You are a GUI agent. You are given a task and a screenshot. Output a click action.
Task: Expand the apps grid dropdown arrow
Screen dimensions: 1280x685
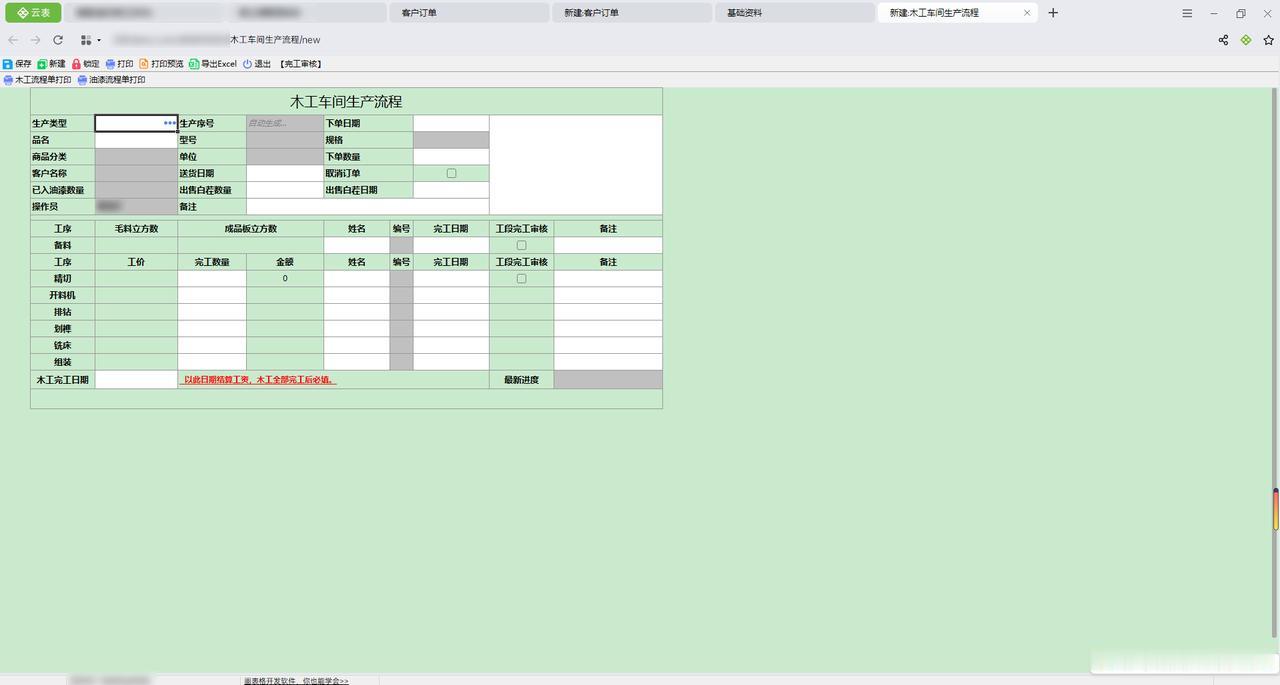point(99,40)
